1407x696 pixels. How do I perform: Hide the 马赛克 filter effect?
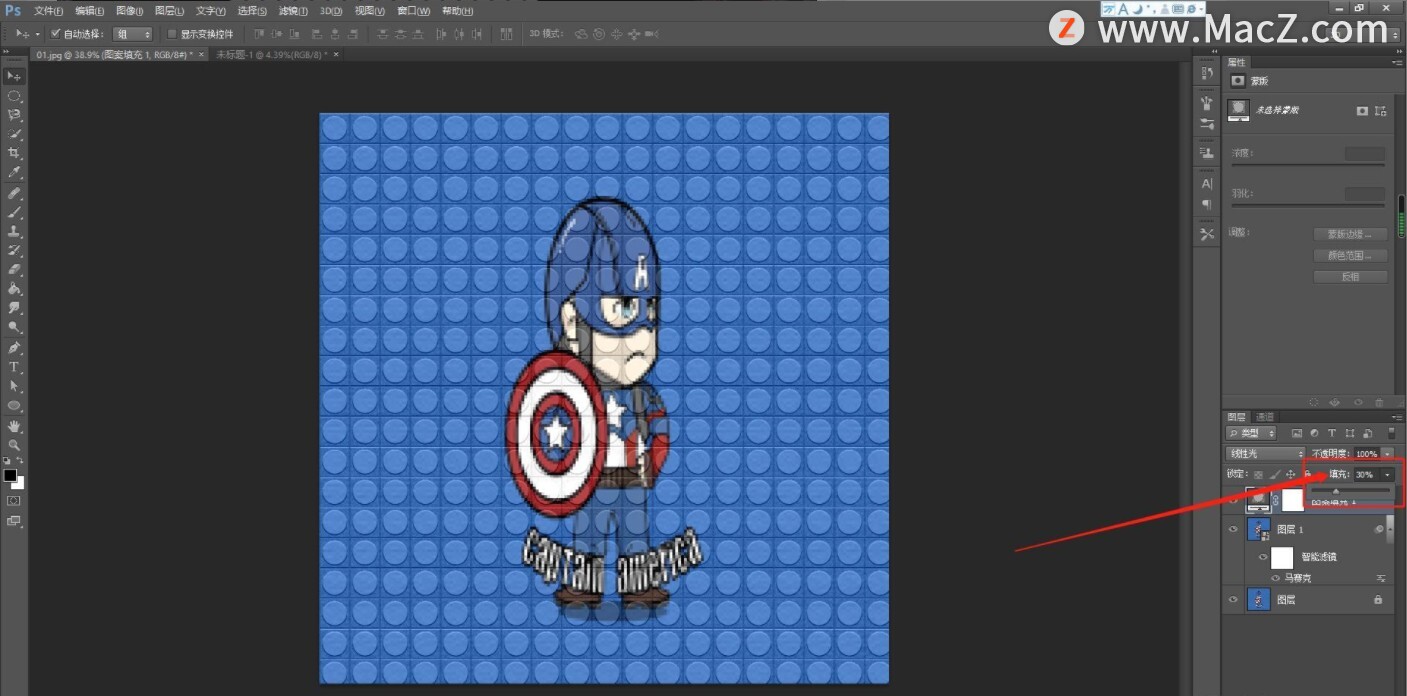coord(1275,578)
